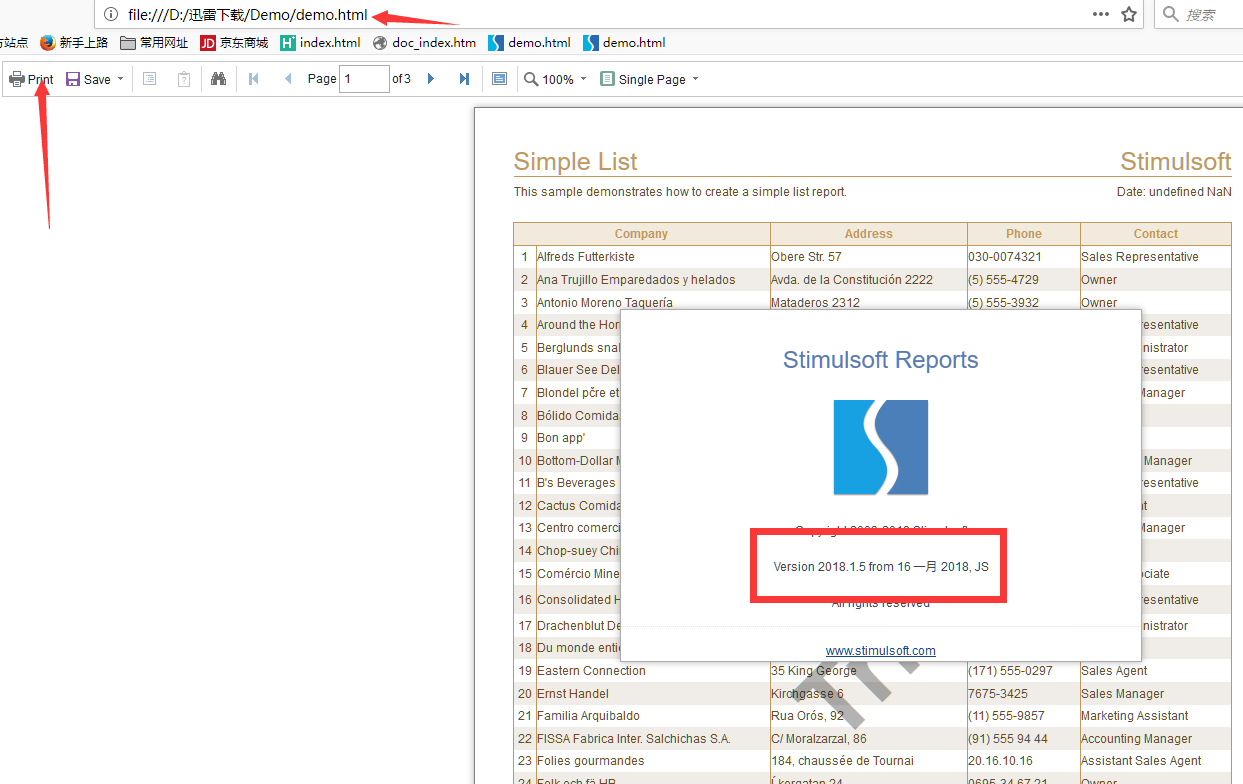Jump to last page of report
Image resolution: width=1243 pixels, height=784 pixels.
point(464,79)
